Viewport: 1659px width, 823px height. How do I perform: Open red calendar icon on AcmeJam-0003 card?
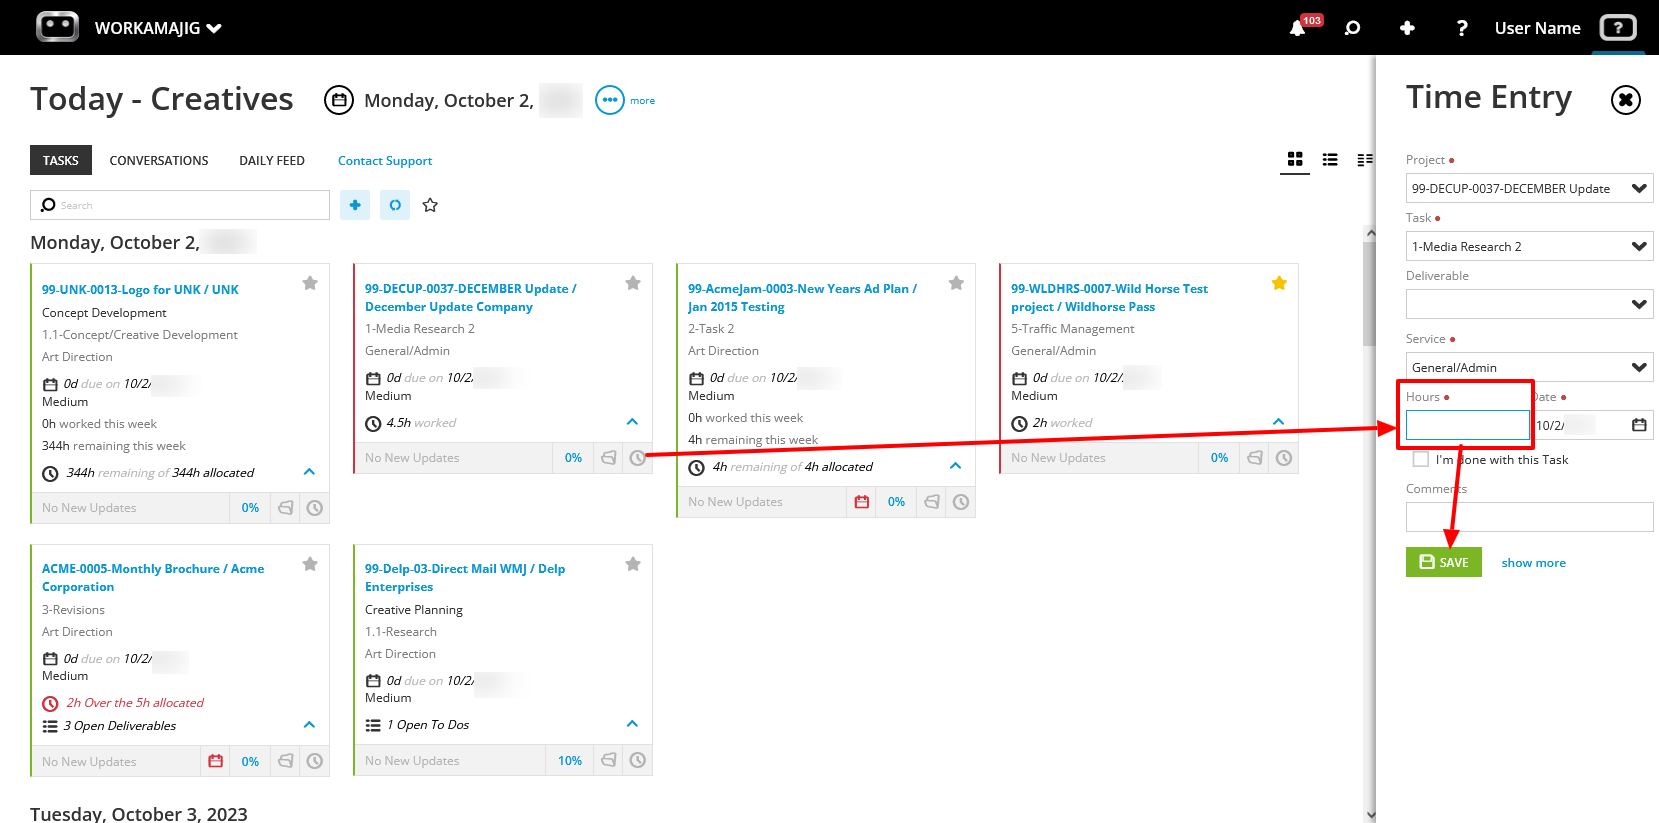pyautogui.click(x=862, y=502)
